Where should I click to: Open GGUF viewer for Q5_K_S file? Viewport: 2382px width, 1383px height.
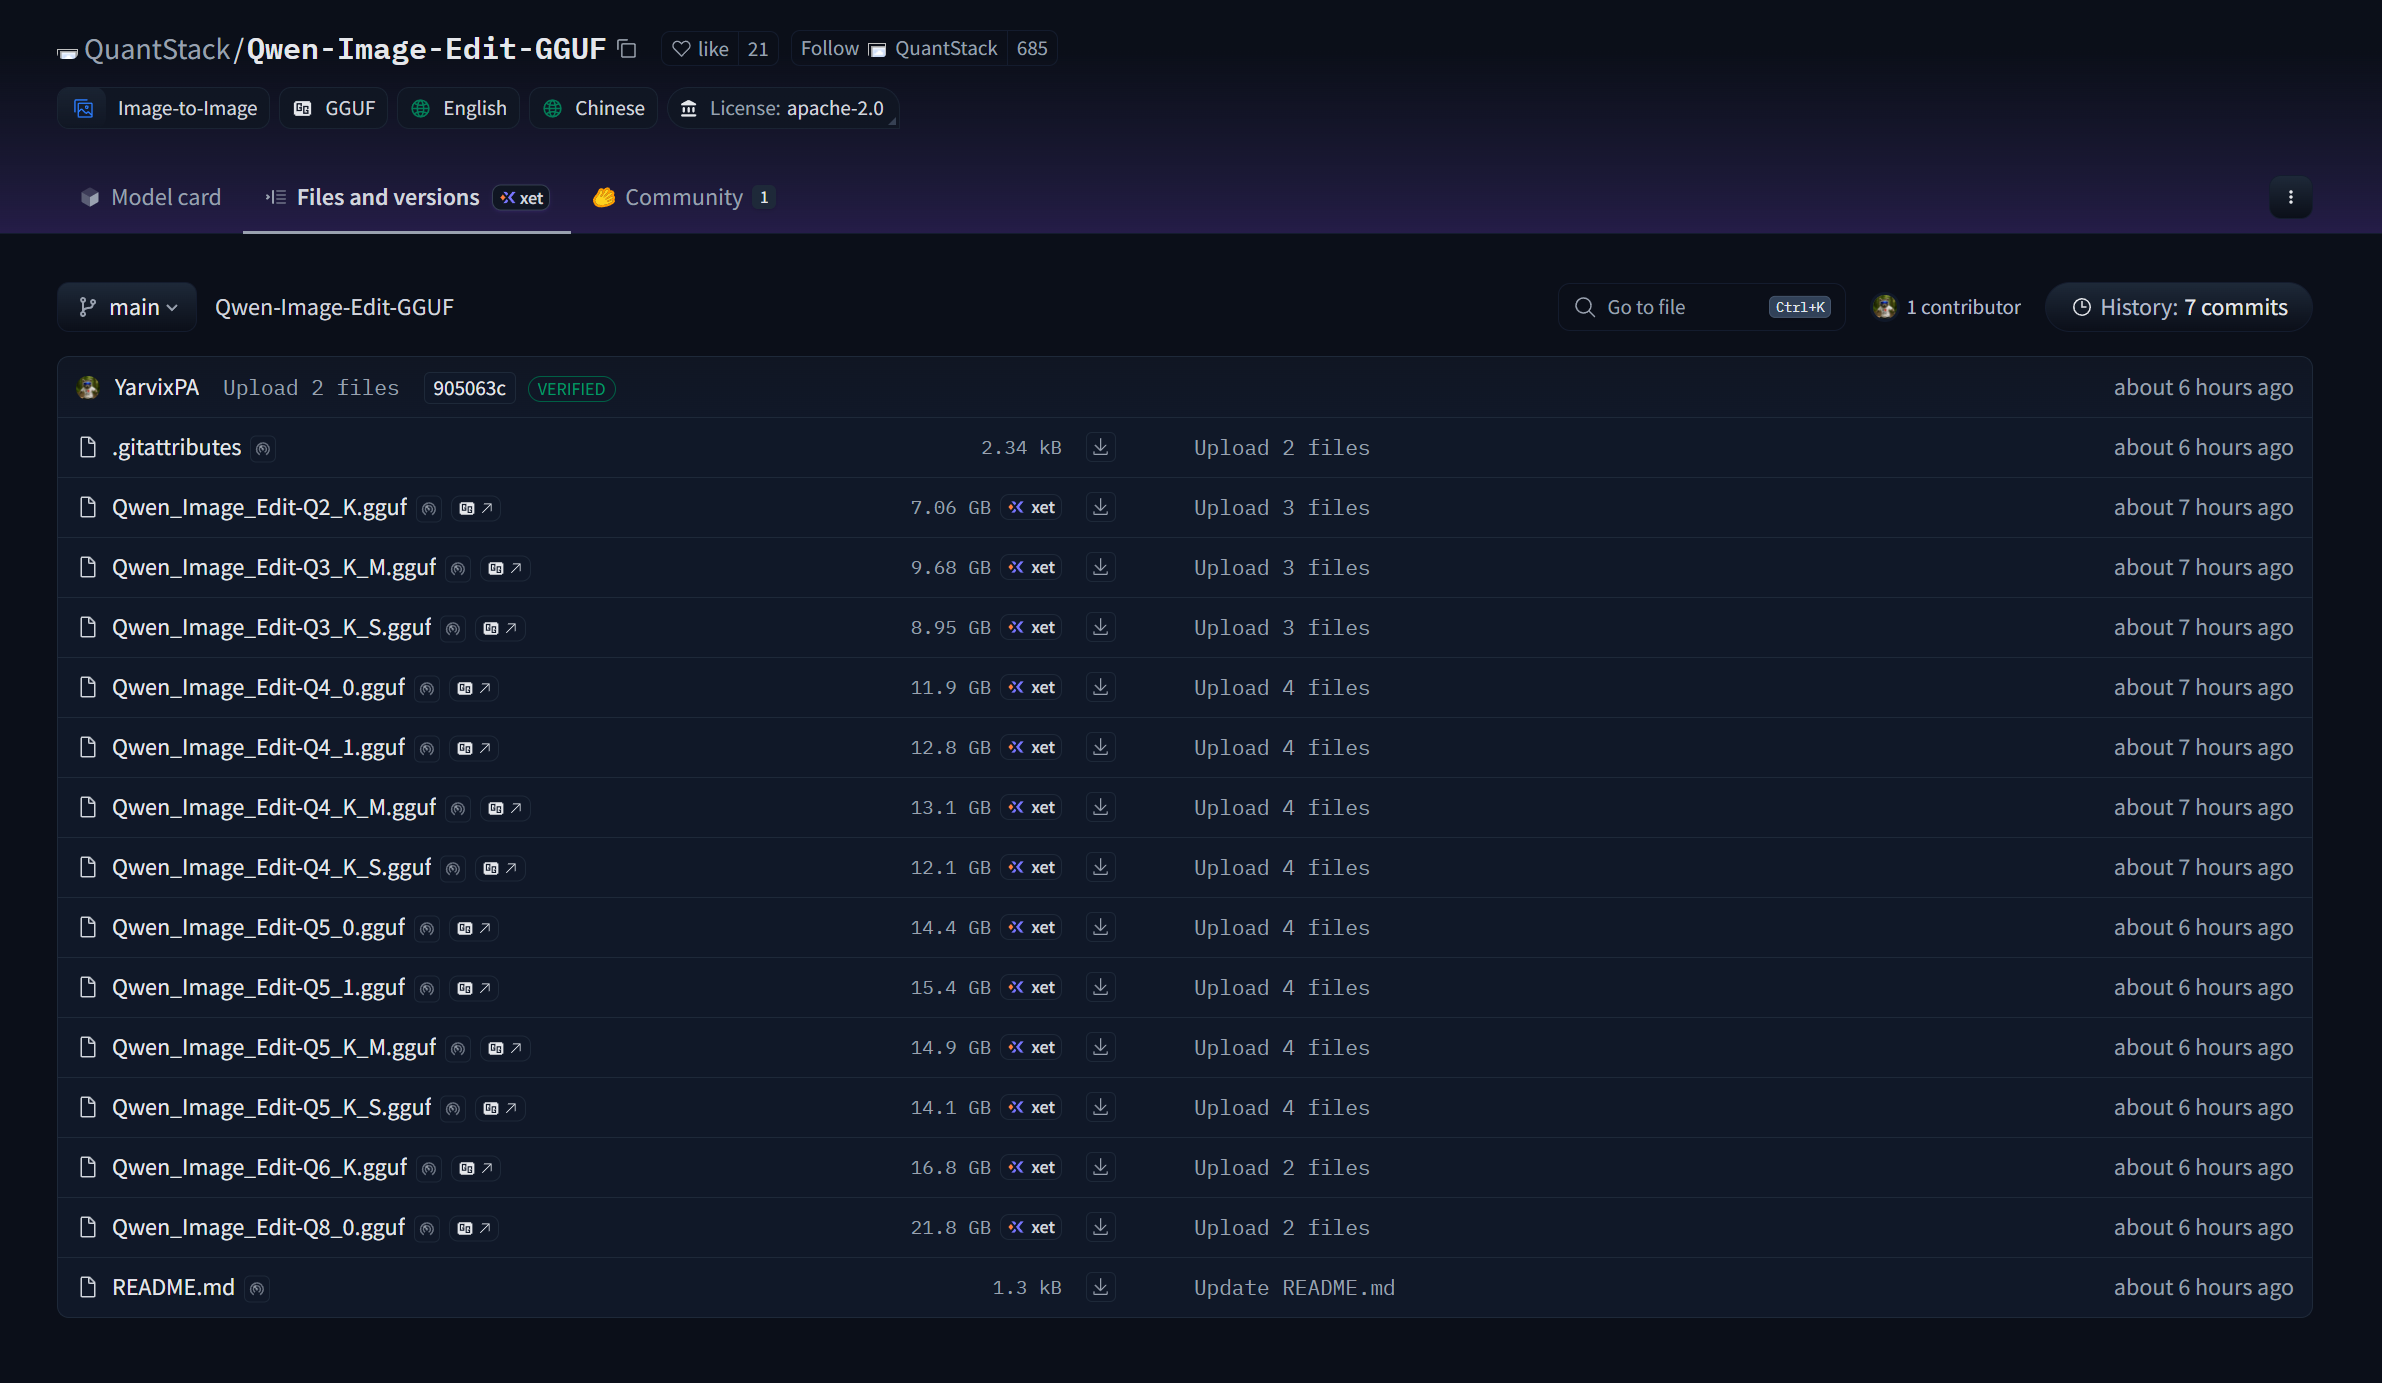(x=500, y=1108)
